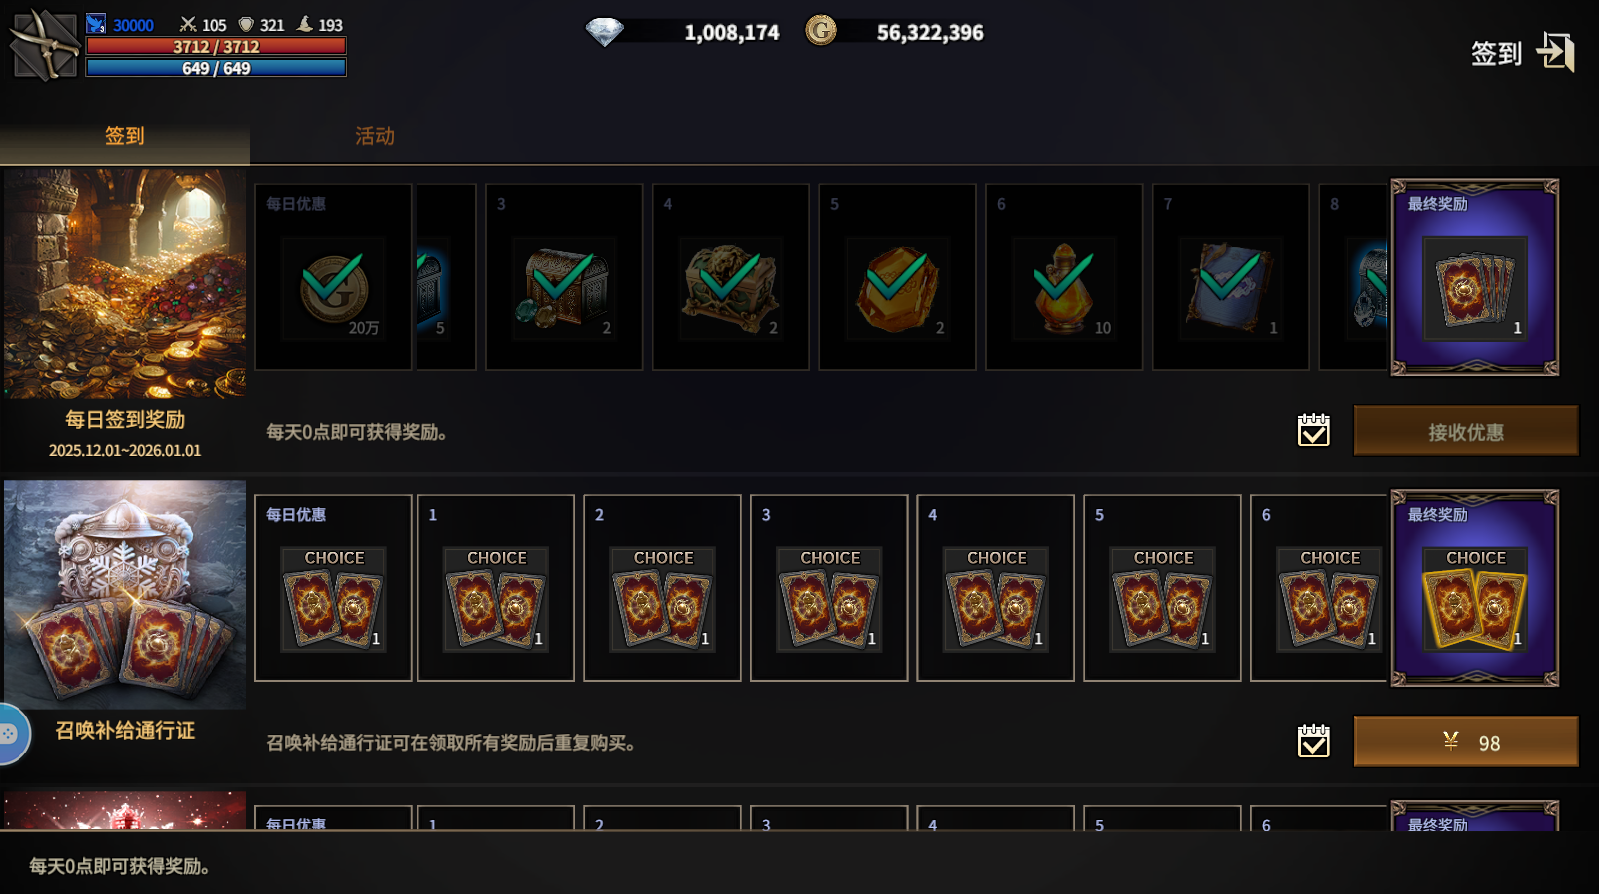Toggle calendar checkbox next to 接收优惠
Screen dimensions: 1599x894
click(1313, 430)
